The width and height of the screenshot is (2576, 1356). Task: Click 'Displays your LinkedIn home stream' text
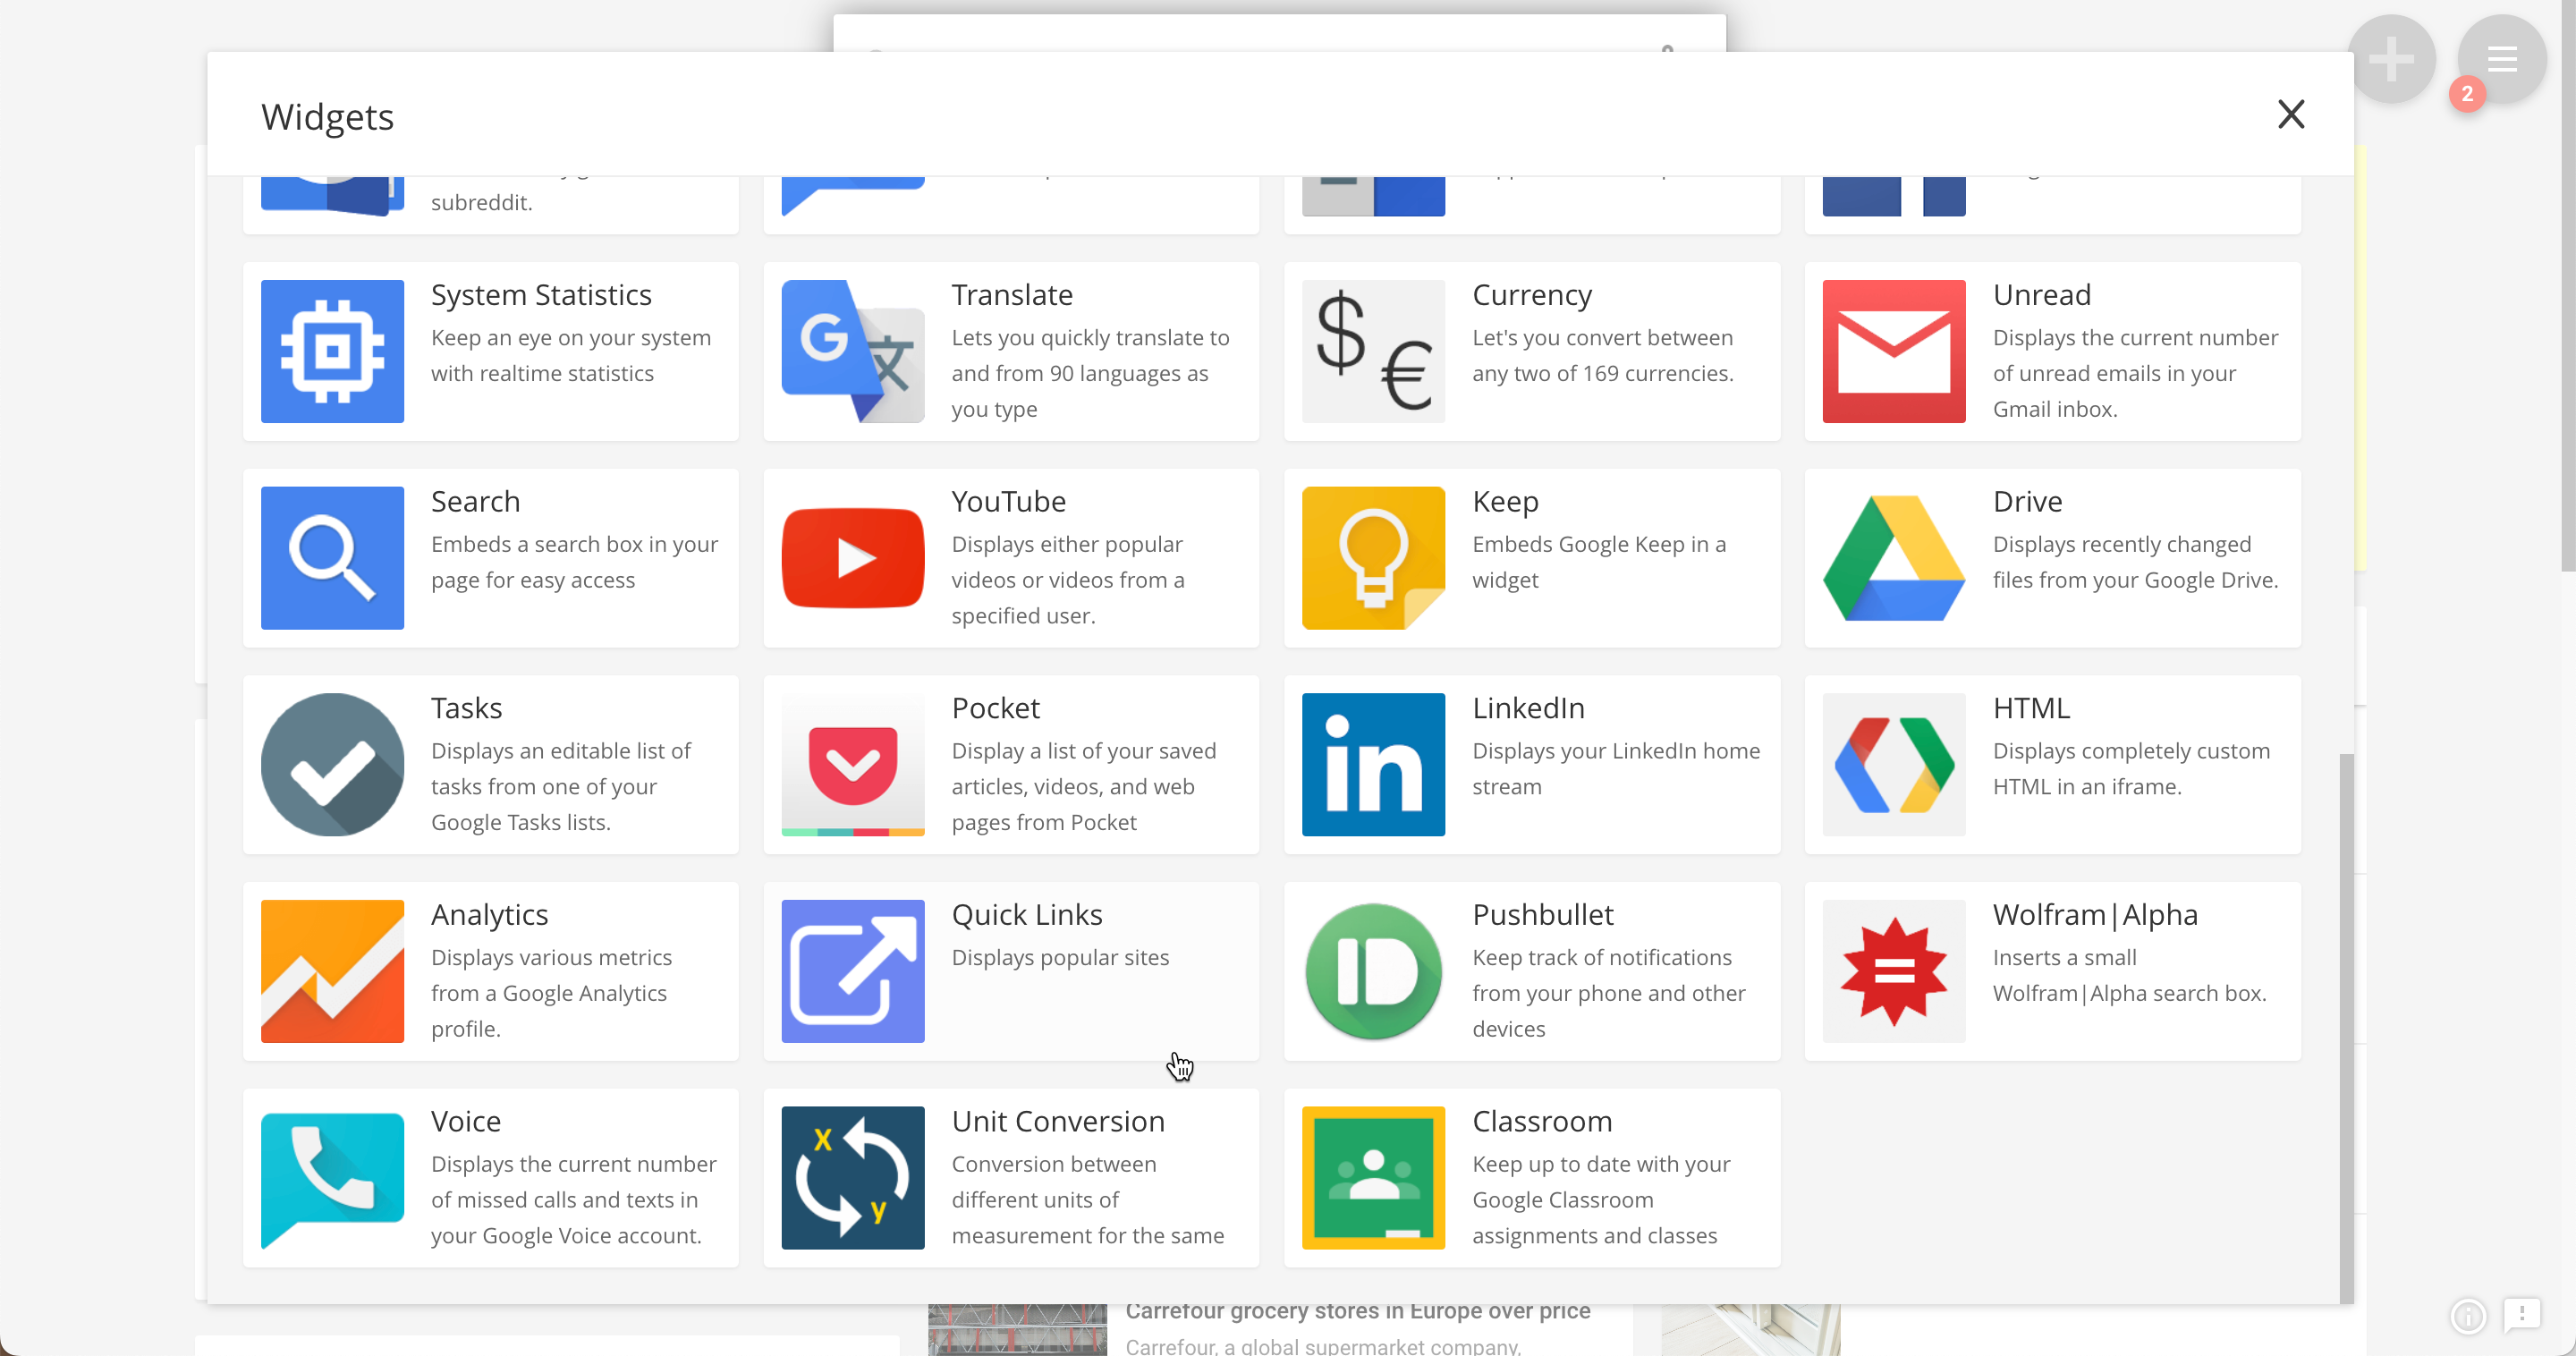point(1616,769)
